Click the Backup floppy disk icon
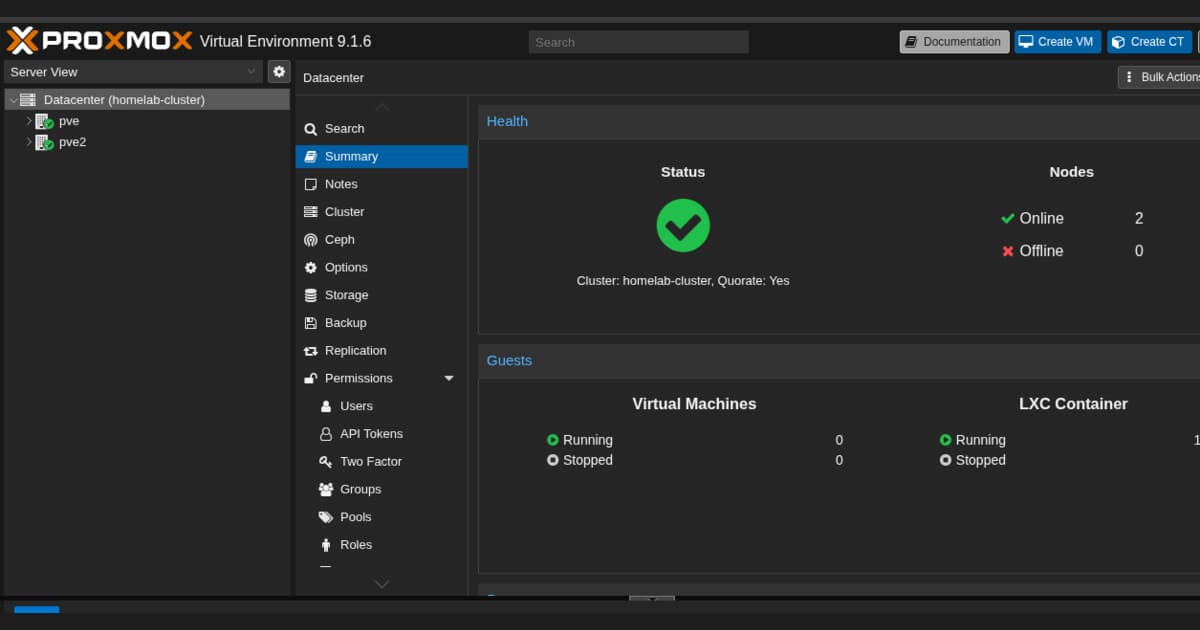Screen dimensions: 1200x630 310,323
